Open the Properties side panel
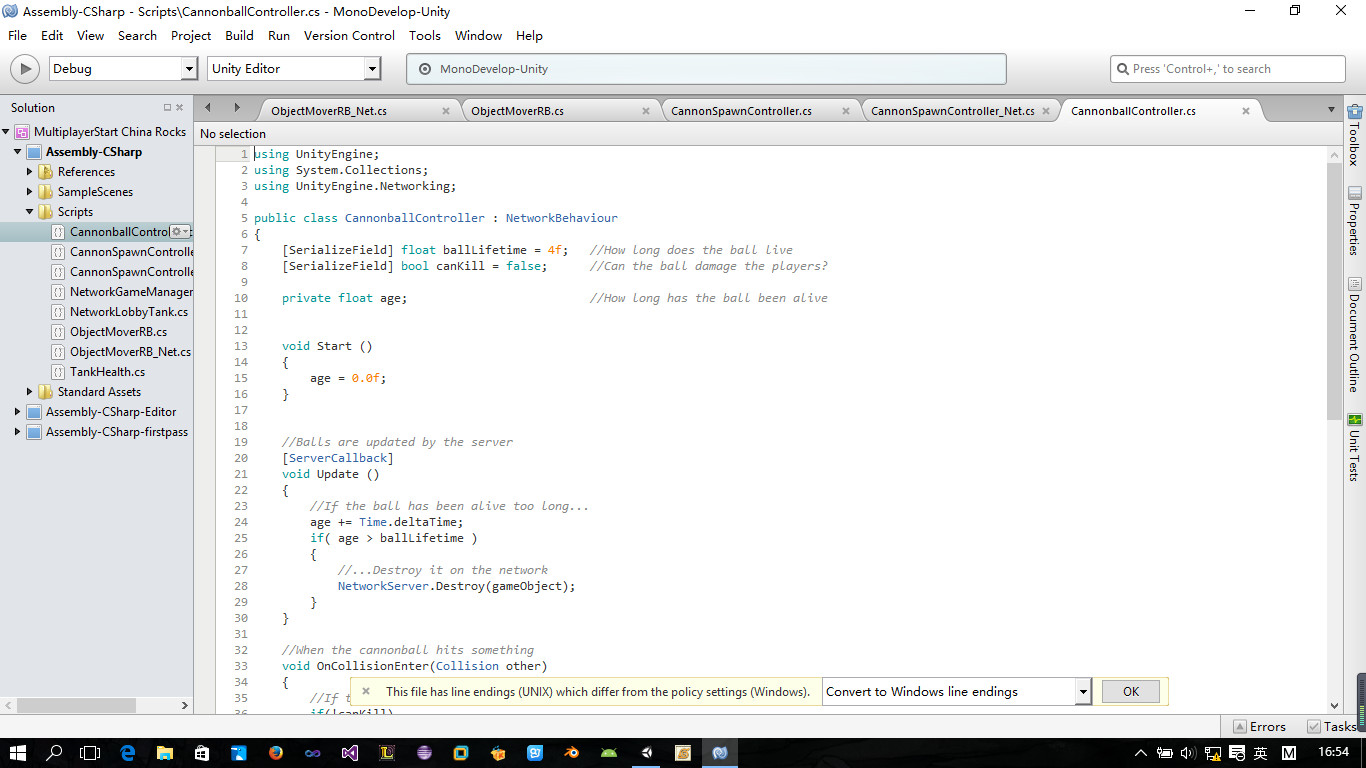Viewport: 1366px width, 768px height. (1354, 221)
